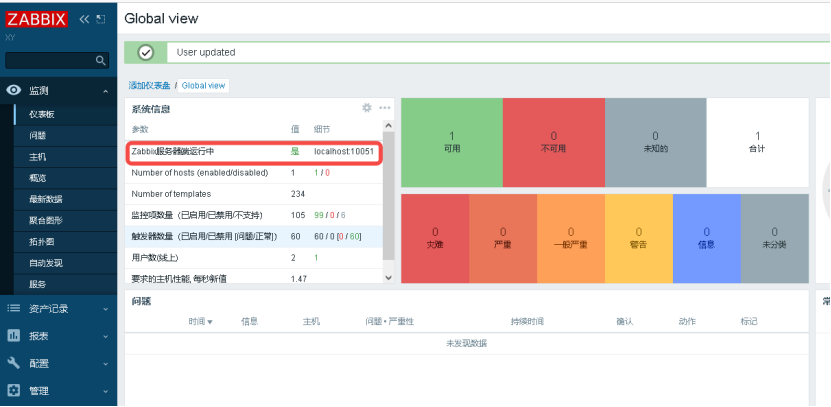Click the 标记 column header
Image resolution: width=831 pixels, height=407 pixels.
click(749, 322)
